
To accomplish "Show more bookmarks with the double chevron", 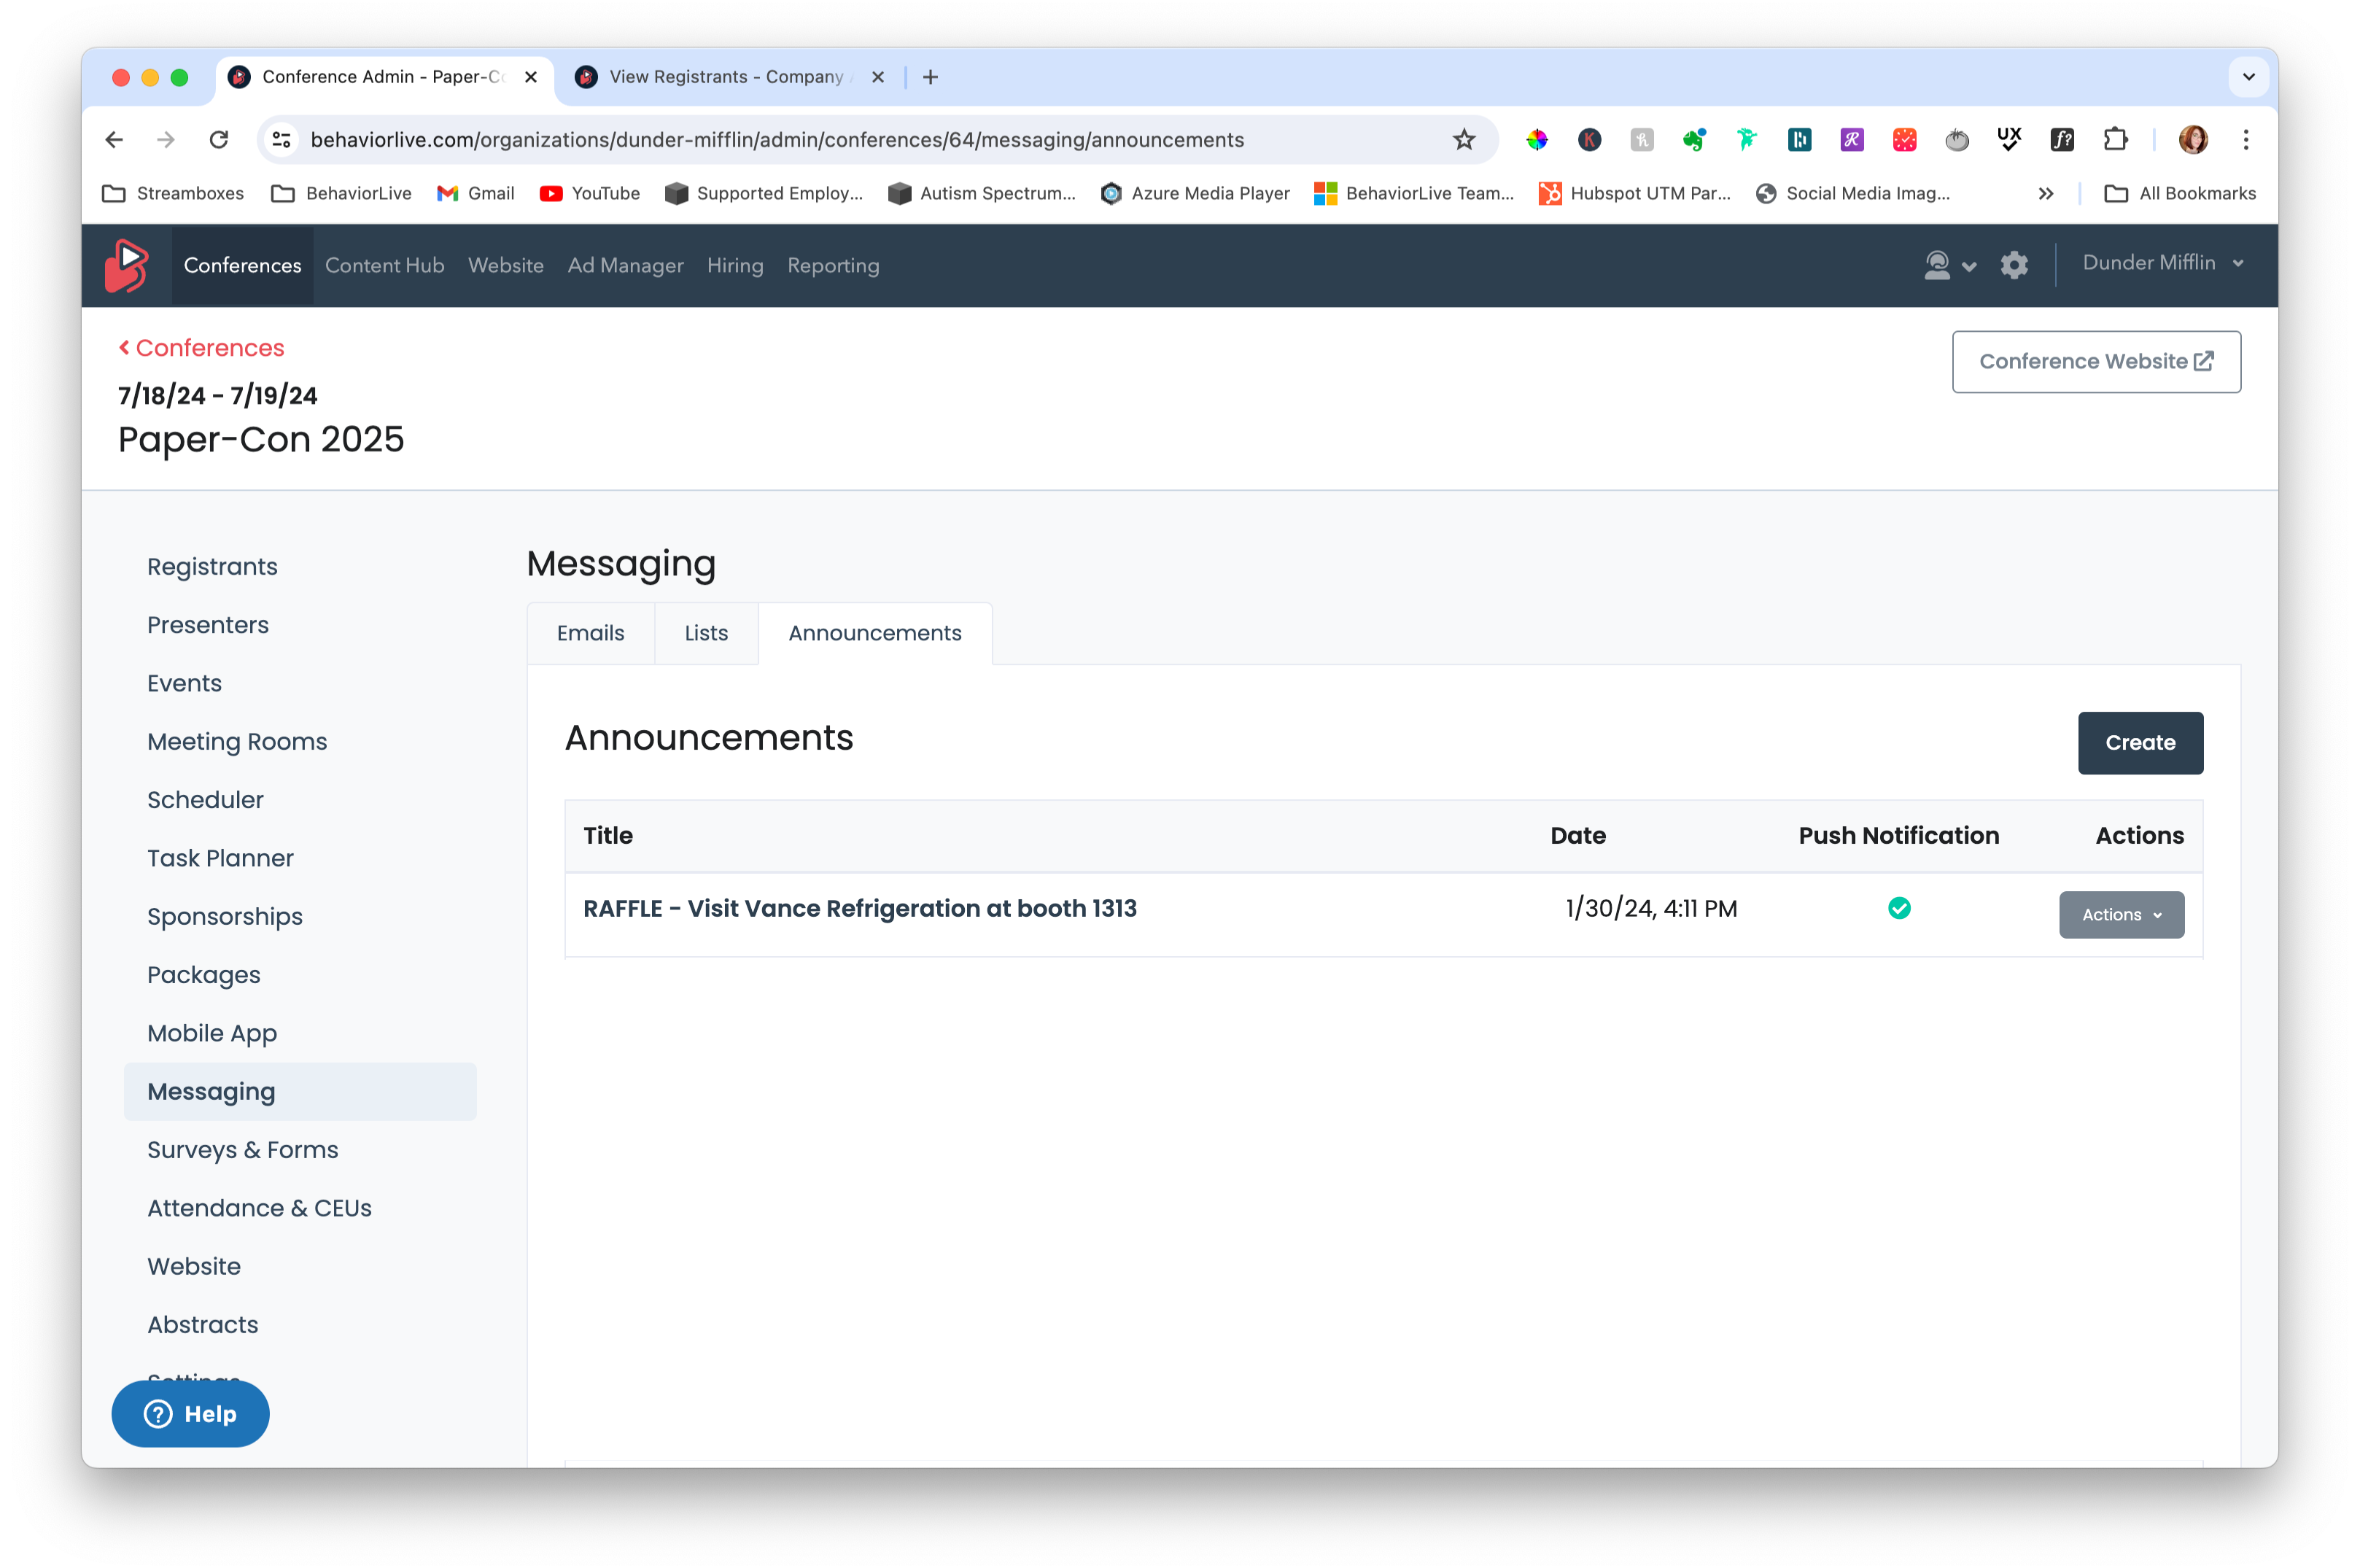I will (2045, 194).
